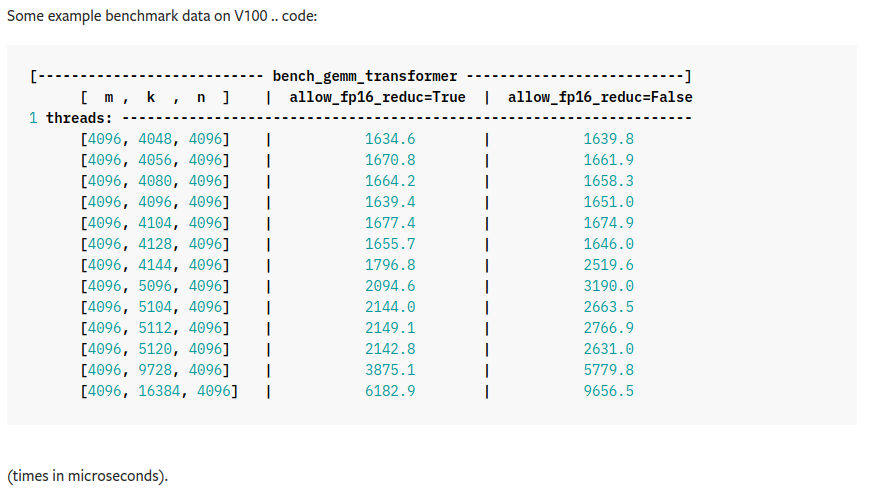870x492 pixels.
Task: Click the value 1661.9
Action: coord(609,160)
